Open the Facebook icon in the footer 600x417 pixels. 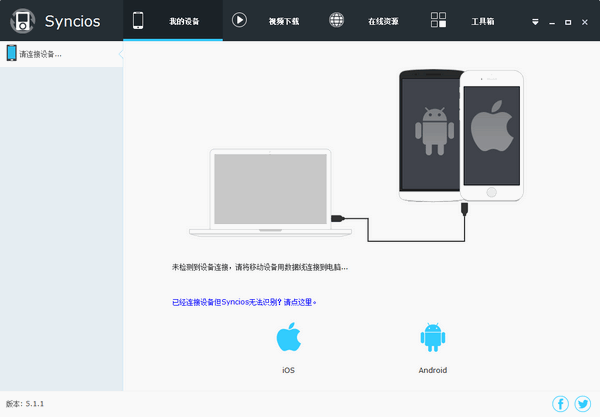pos(560,404)
